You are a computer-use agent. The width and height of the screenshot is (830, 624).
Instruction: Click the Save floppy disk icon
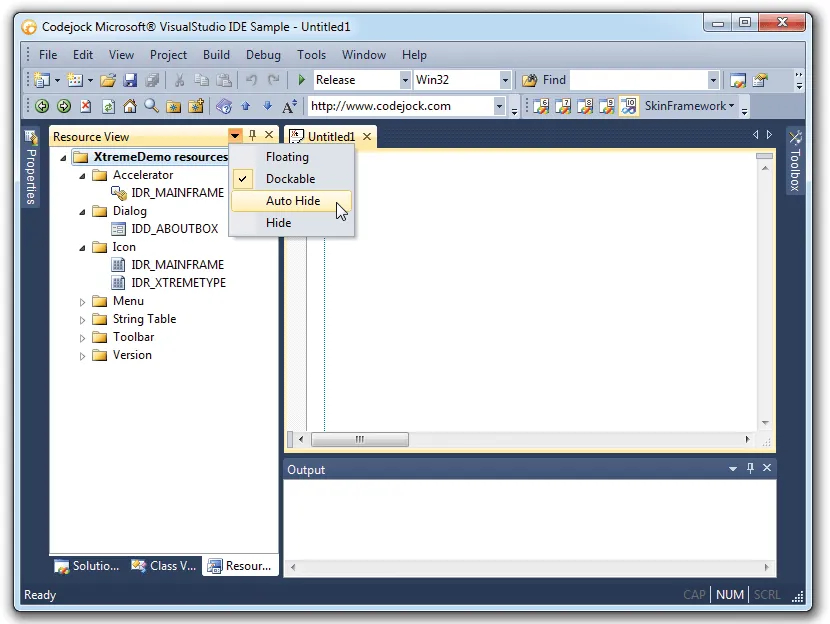(x=130, y=80)
